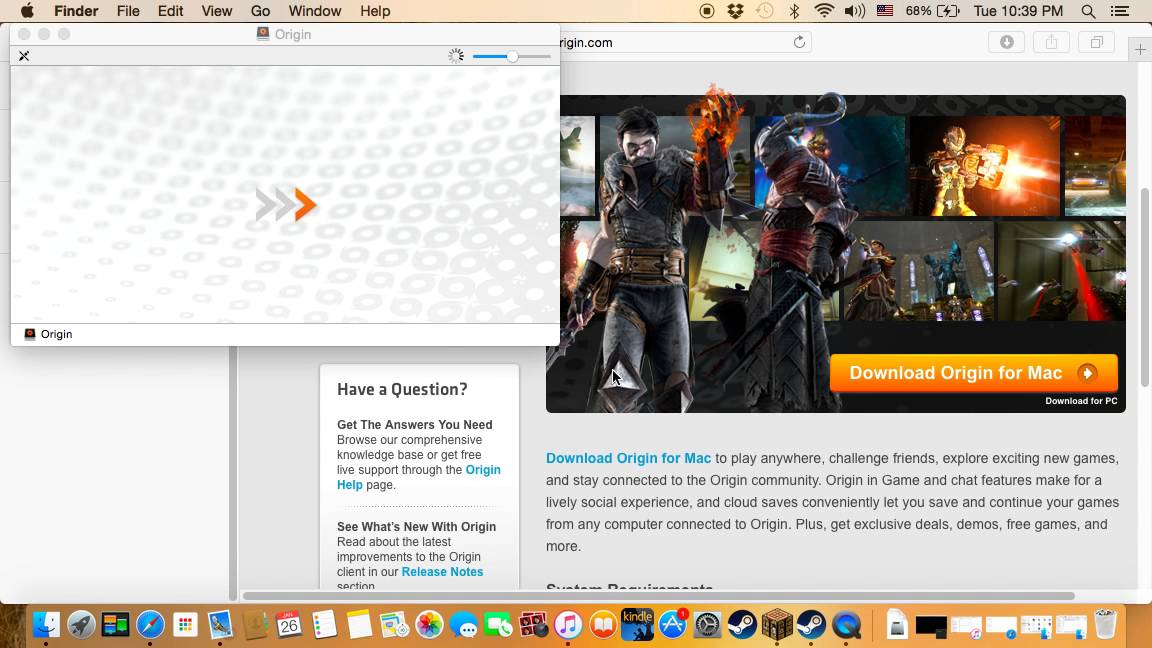Open FaceTime in the Dock
The image size is (1152, 648).
pos(498,625)
